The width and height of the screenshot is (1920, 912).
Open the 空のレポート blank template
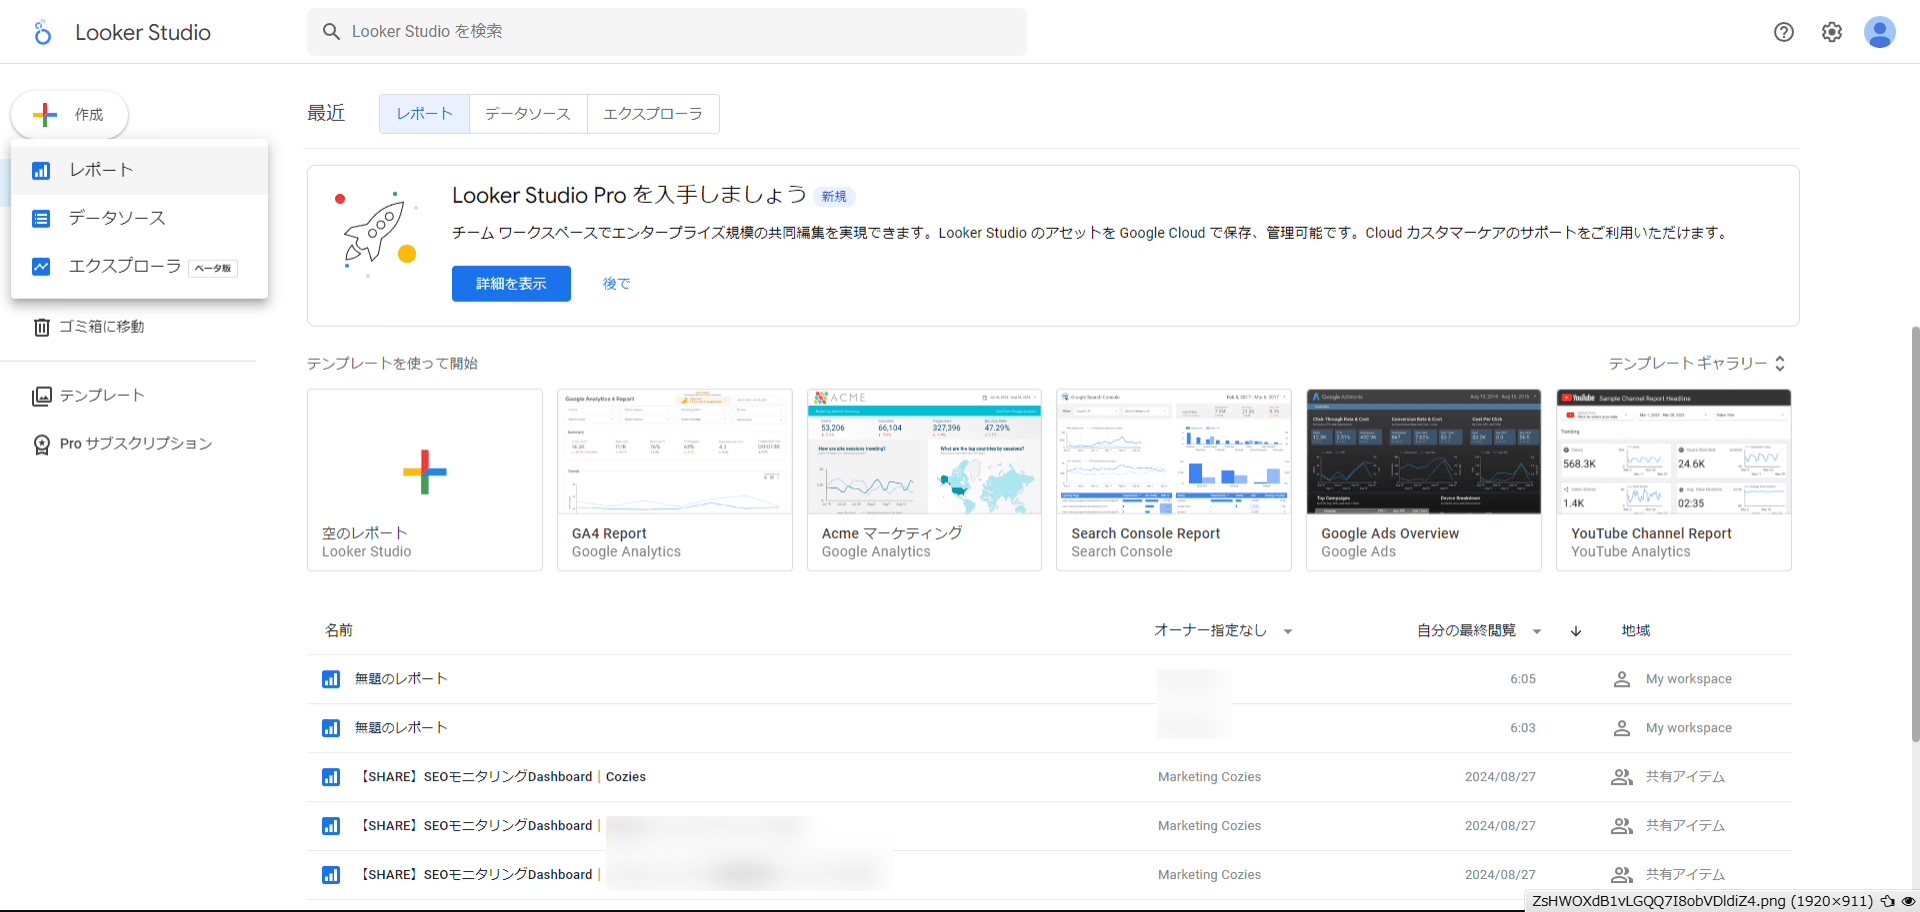[x=425, y=480]
